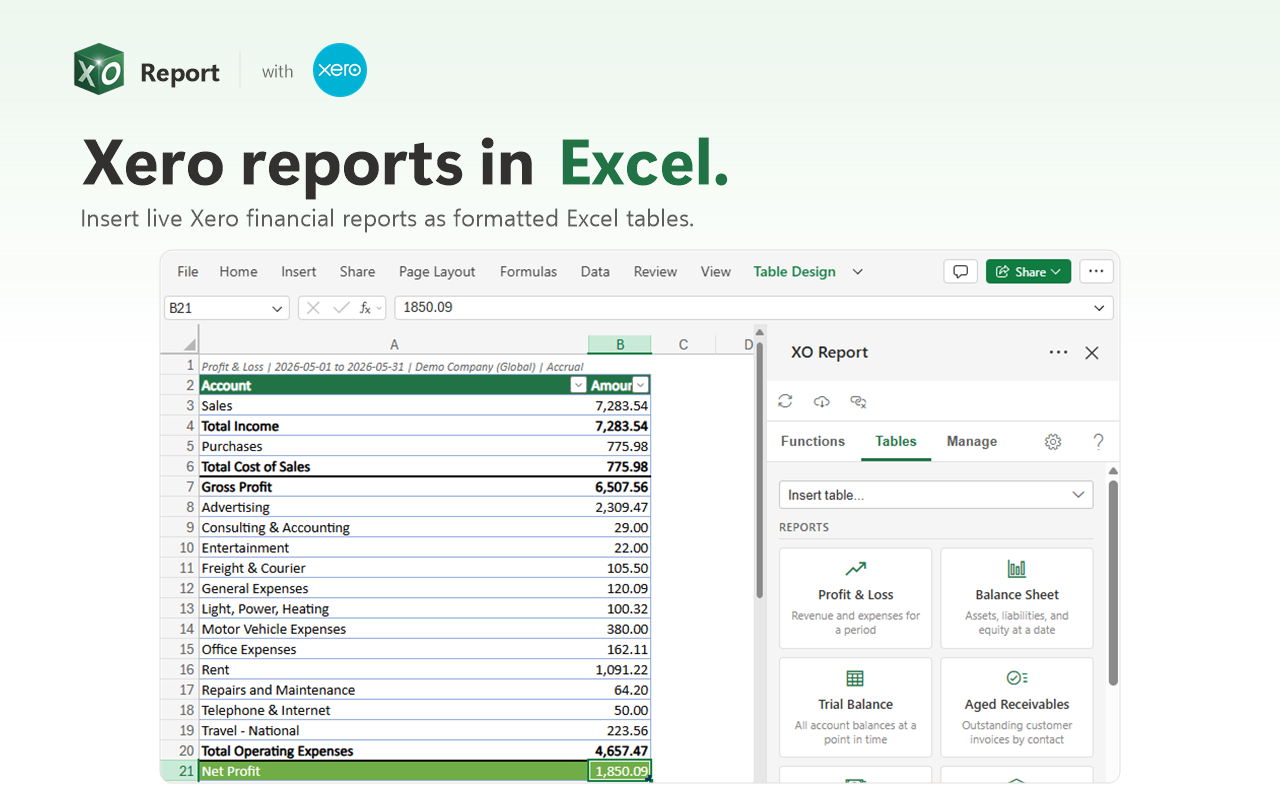
Task: Open the Excel three-dots more options button
Action: tap(1096, 271)
